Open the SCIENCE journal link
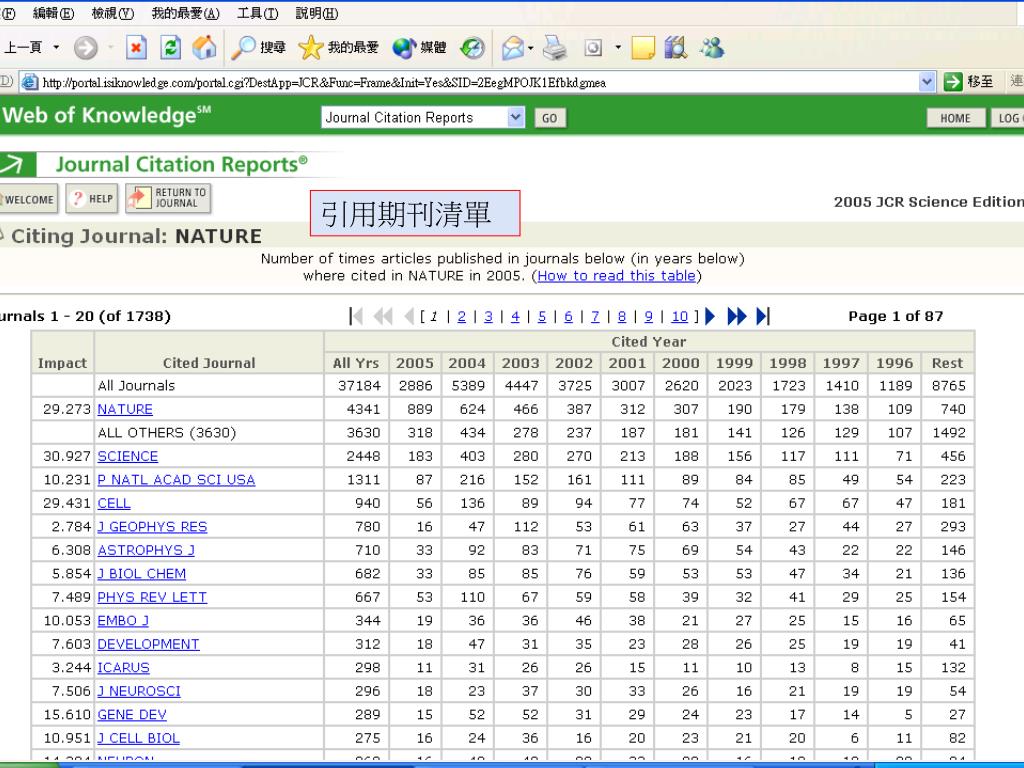1024x768 pixels. [x=128, y=456]
